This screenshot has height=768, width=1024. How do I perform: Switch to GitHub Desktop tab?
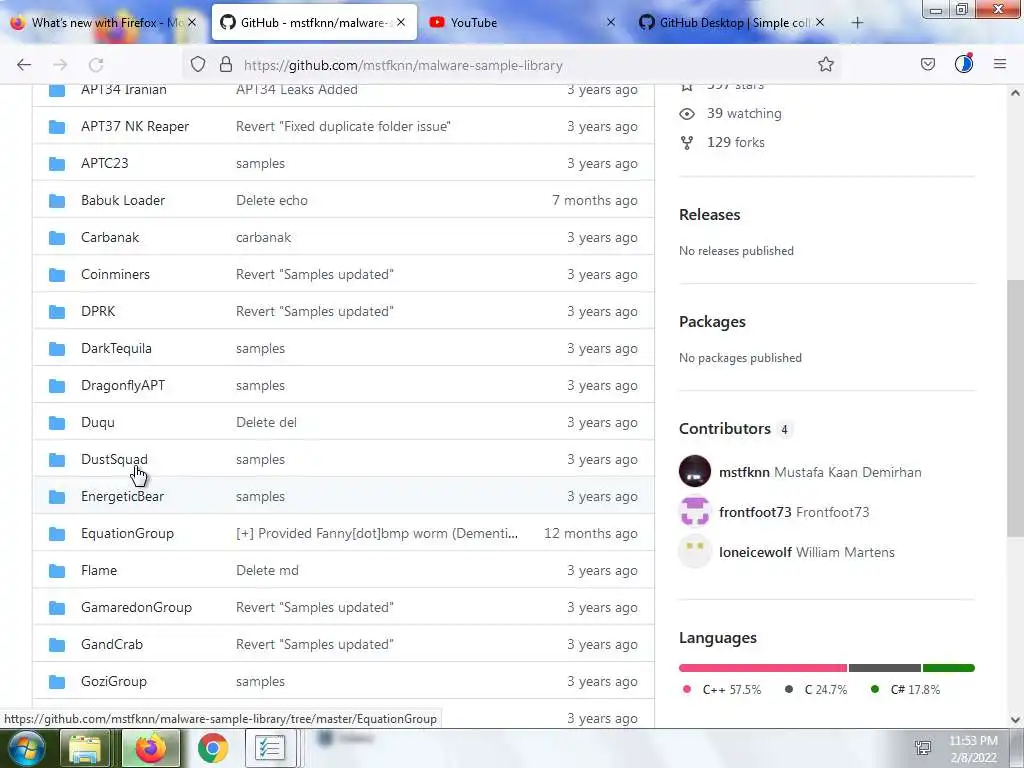[733, 22]
